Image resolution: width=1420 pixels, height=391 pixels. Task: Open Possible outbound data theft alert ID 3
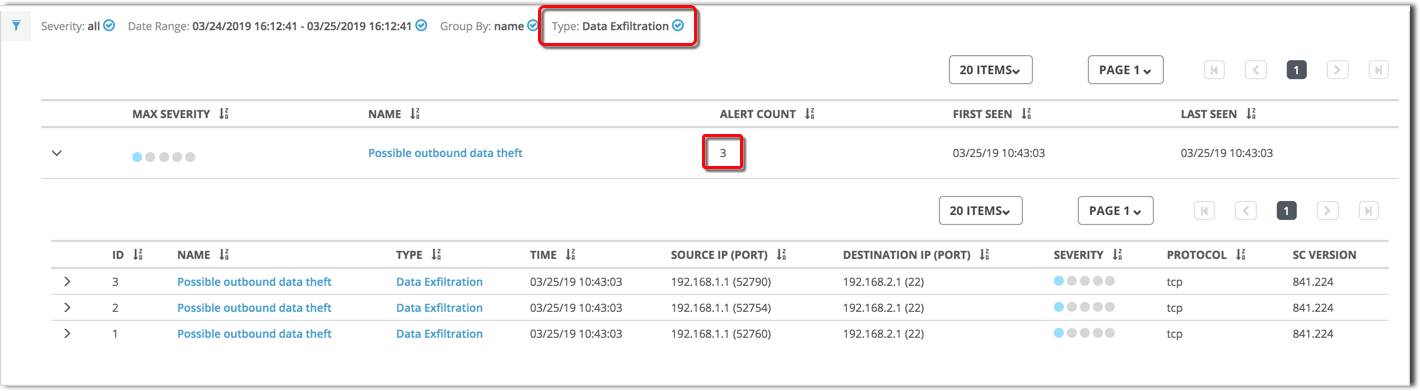click(x=254, y=282)
